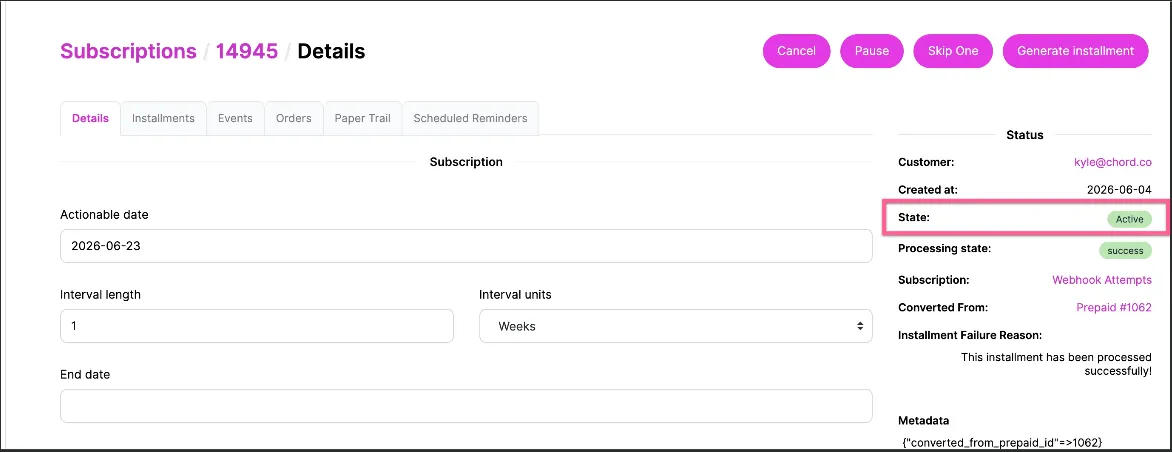Open the Events tab
The height and width of the screenshot is (452, 1172).
(235, 118)
